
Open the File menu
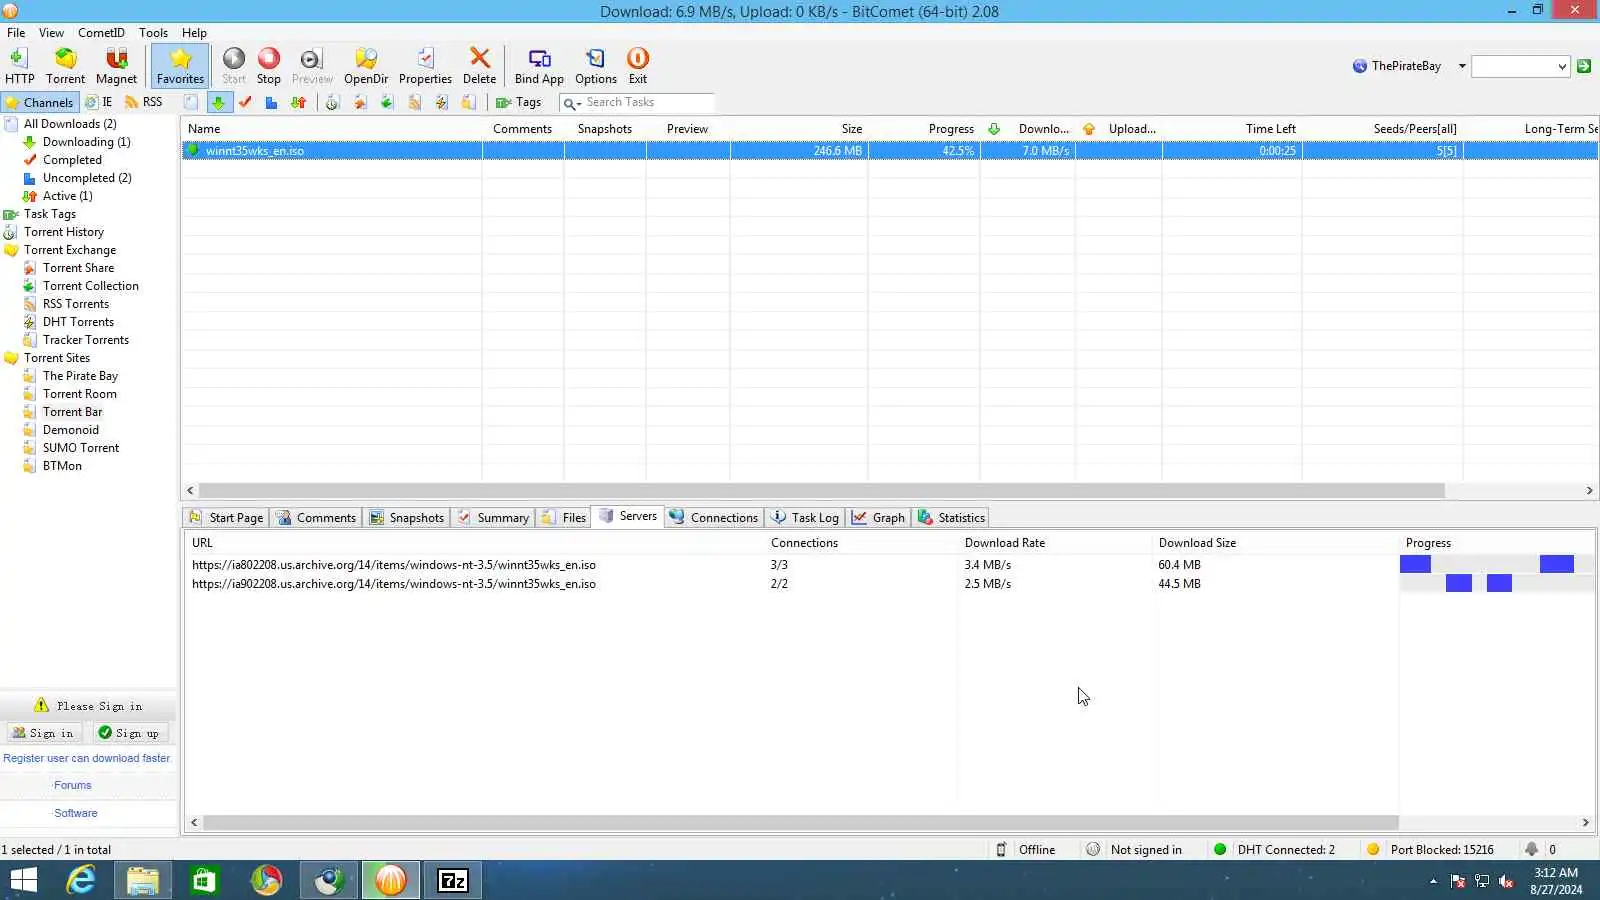pyautogui.click(x=16, y=32)
